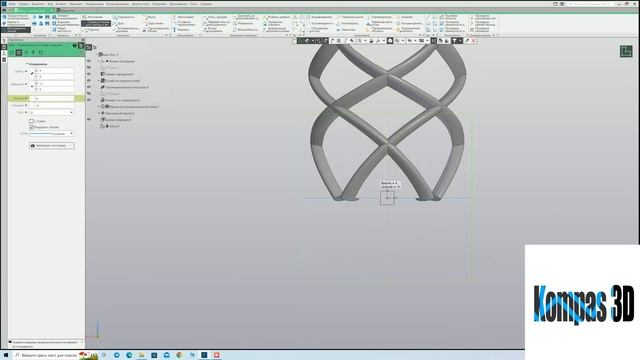Select the Каркас и поверхности toolset

16,23
